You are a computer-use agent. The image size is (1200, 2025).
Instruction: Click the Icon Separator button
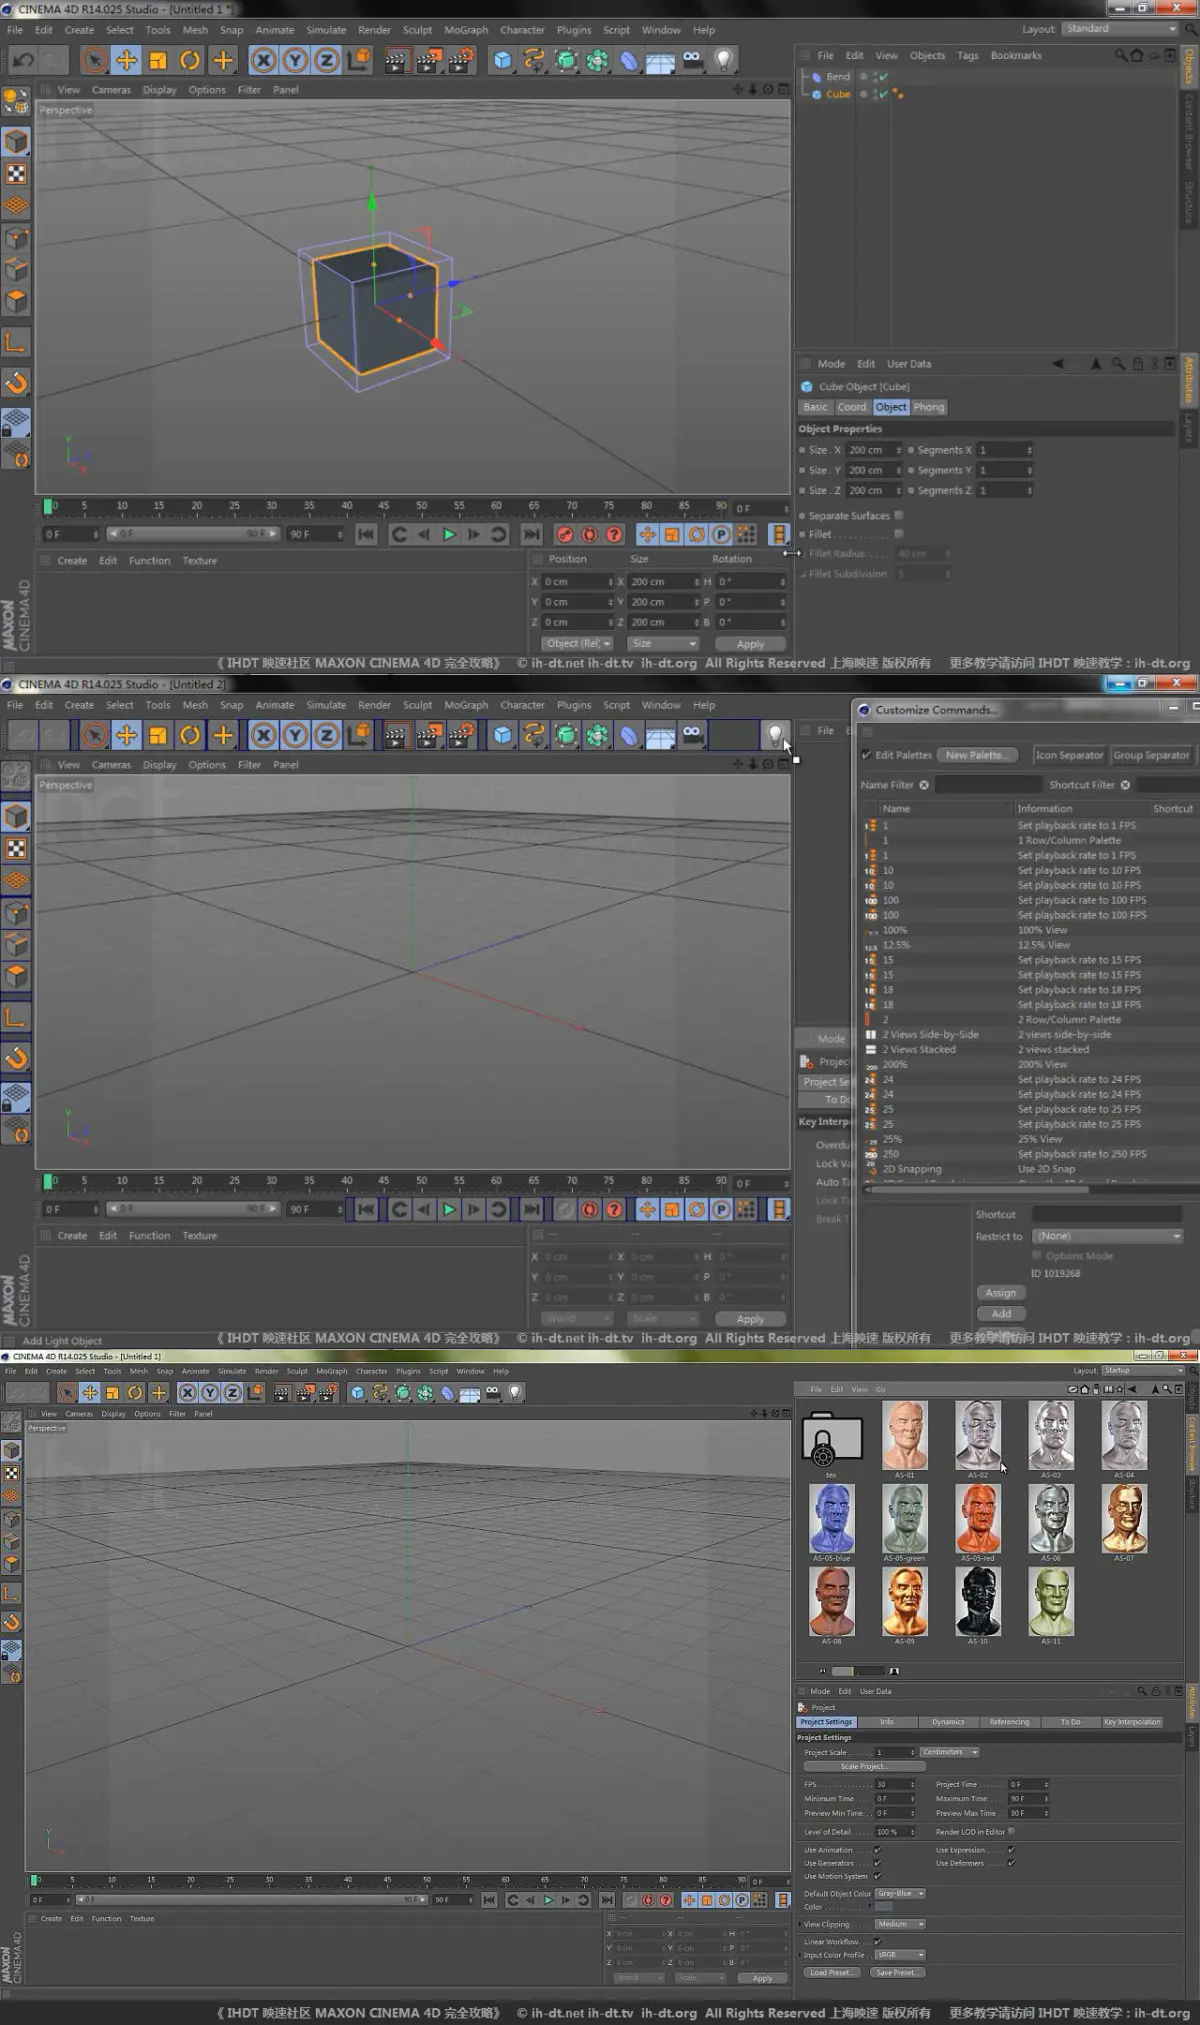click(1069, 755)
